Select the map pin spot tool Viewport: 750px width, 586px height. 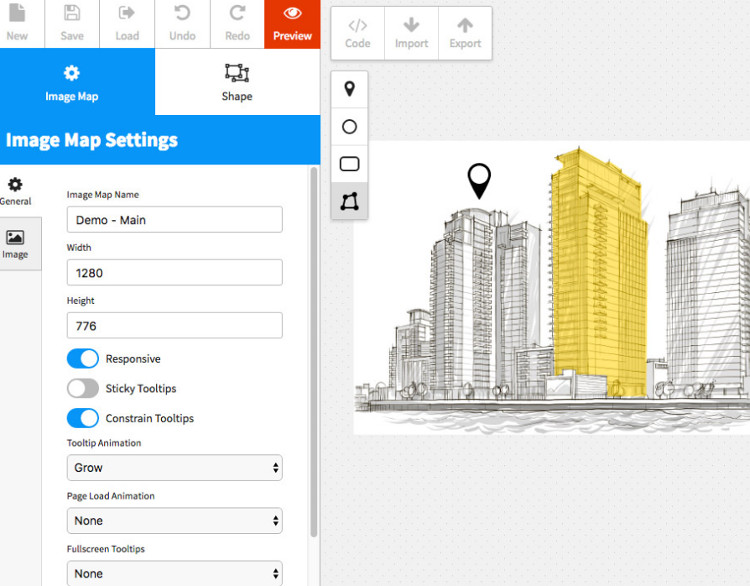(350, 89)
